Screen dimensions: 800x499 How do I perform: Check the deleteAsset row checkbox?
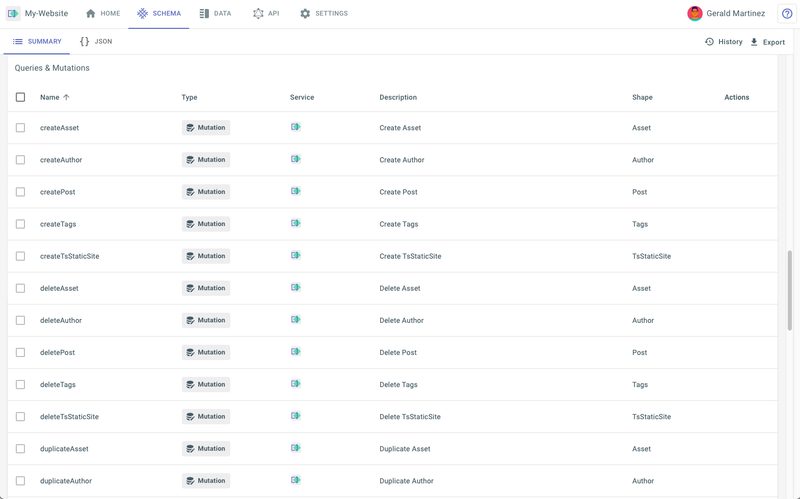click(20, 288)
